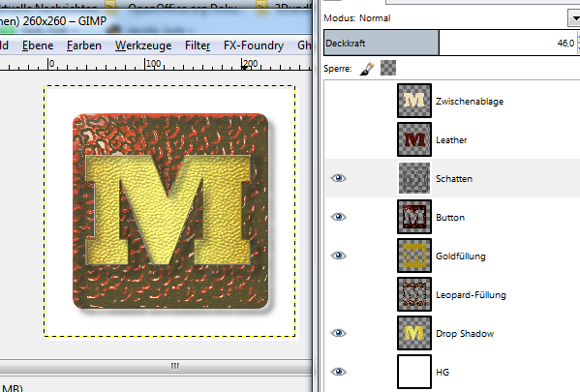Viewport: 580px width, 392px height.
Task: Click the Drop Shadow layer name
Action: click(465, 334)
